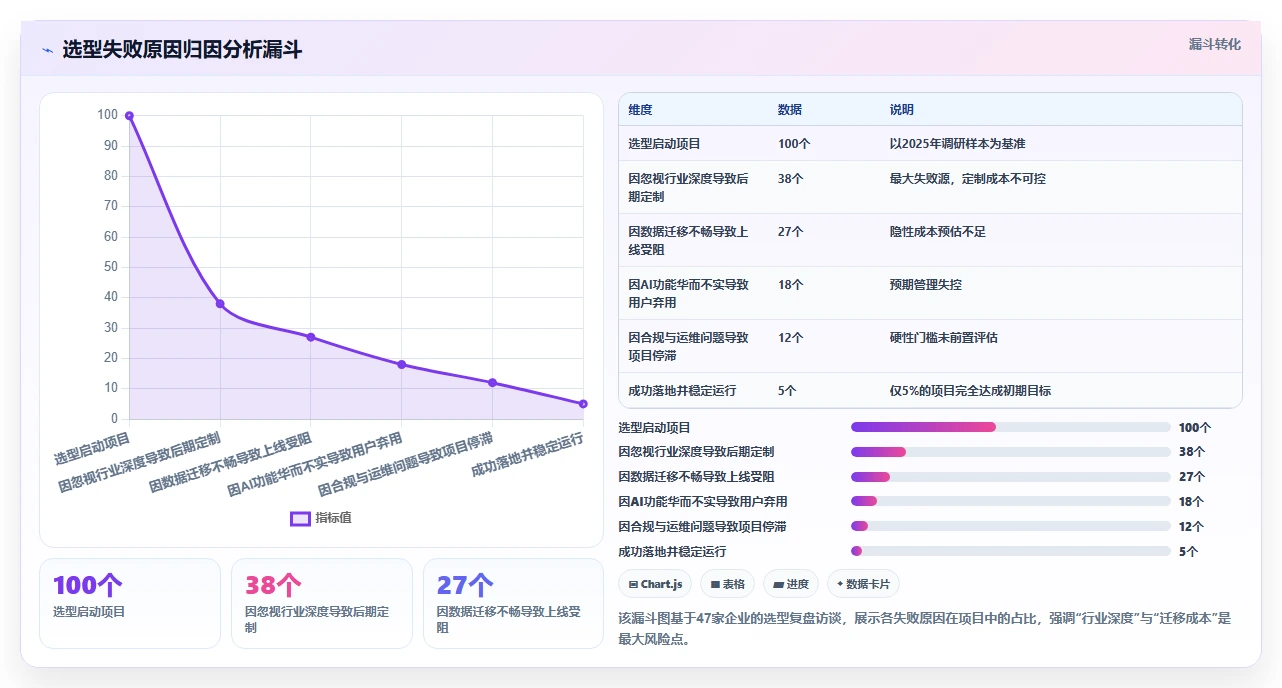Click the chart point at value 5
The image size is (1282, 688).
tap(583, 404)
